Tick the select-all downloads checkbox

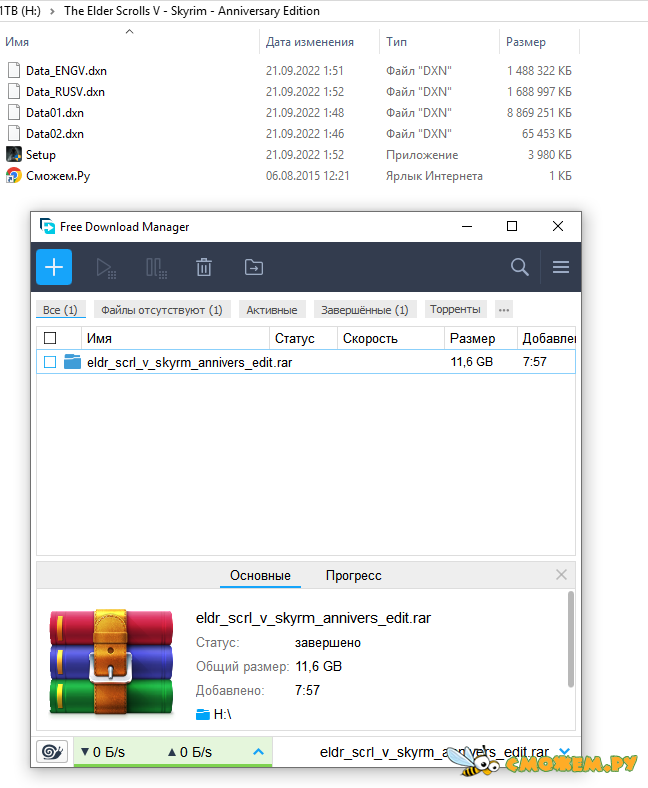50,338
